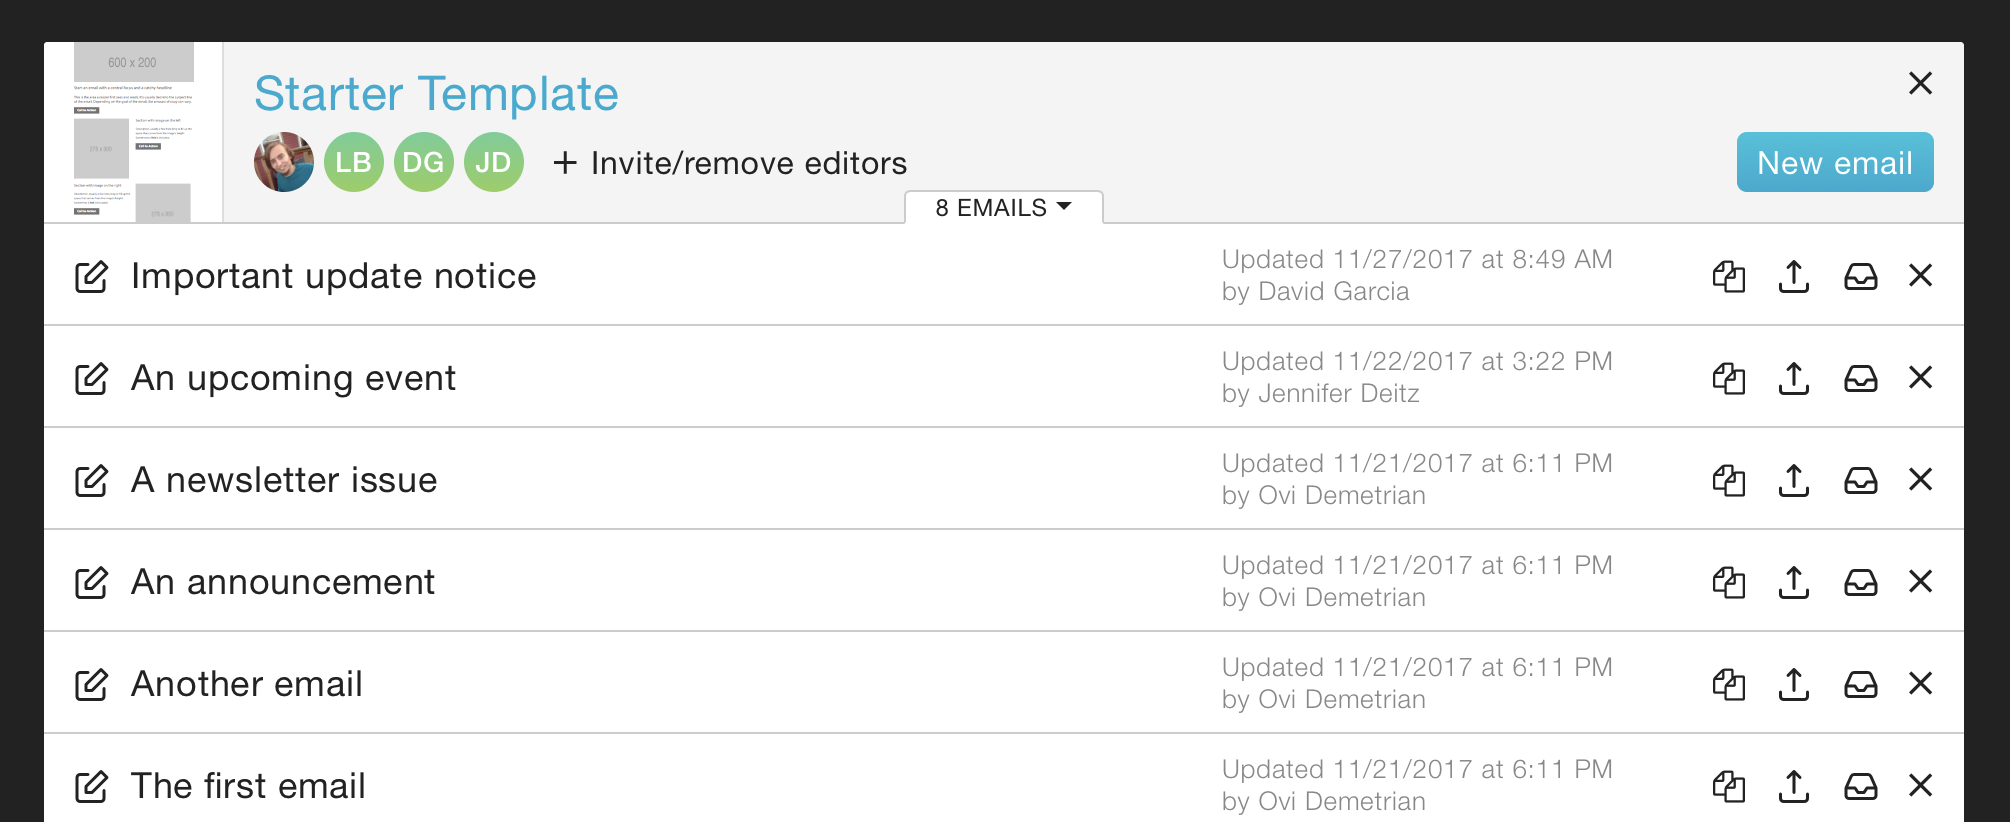Close the Starter Template panel
The image size is (2010, 822).
coord(1921,83)
